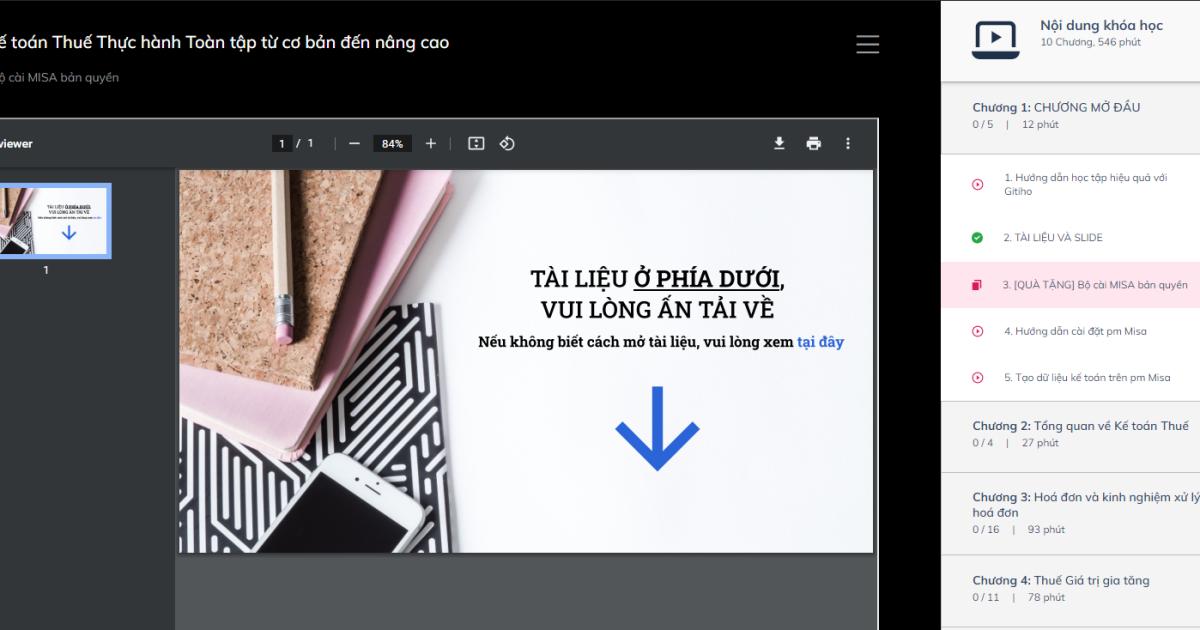Click play icon of lesson 5 dữ liệu
Viewport: 1200px width, 630px height.
click(977, 378)
